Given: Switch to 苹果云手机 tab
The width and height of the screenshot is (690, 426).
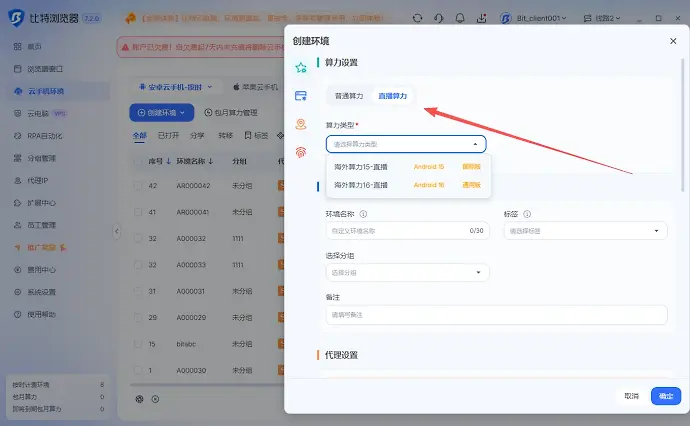Looking at the screenshot, I should point(256,87).
